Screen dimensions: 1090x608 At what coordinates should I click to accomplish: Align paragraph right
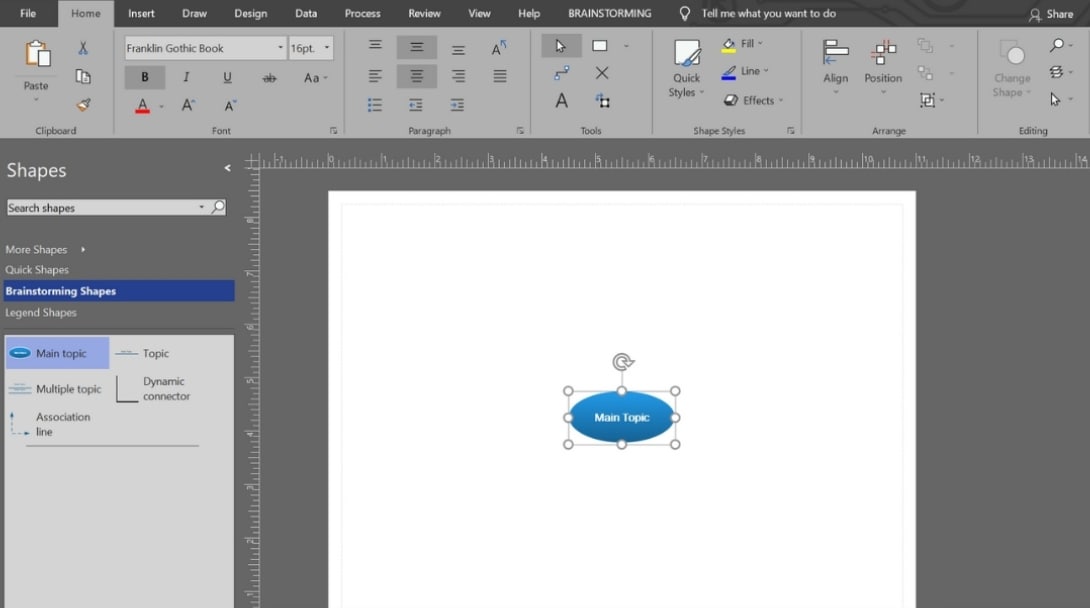[458, 76]
